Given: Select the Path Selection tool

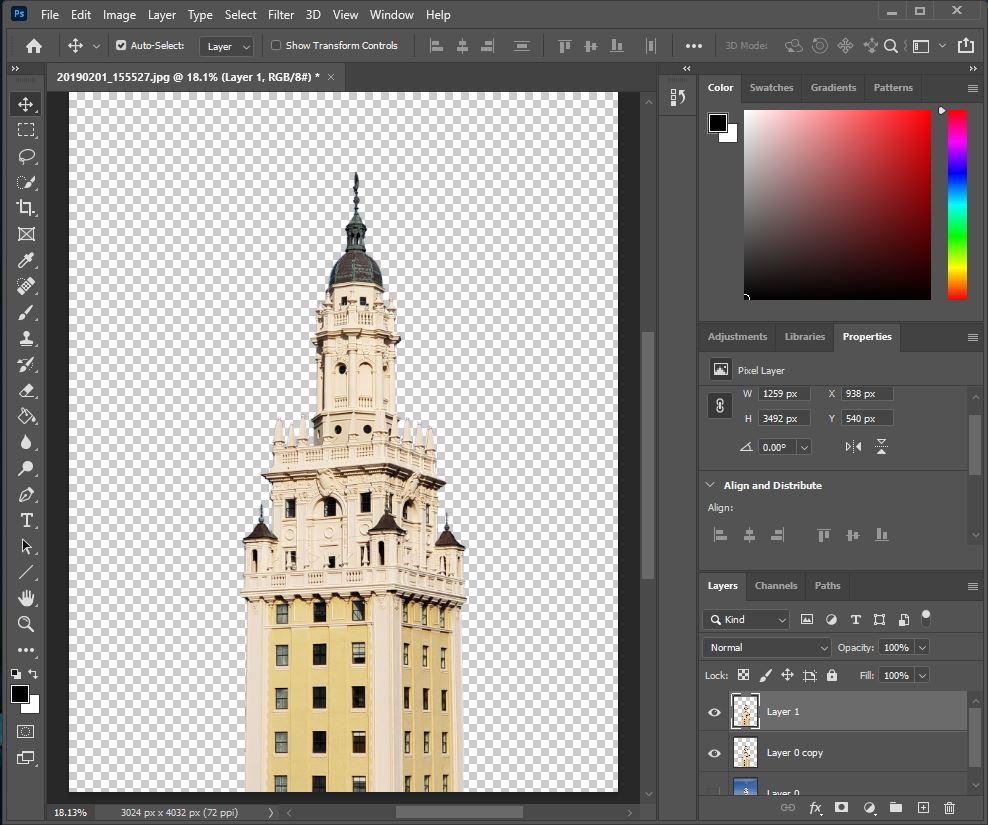Looking at the screenshot, I should click(x=26, y=546).
